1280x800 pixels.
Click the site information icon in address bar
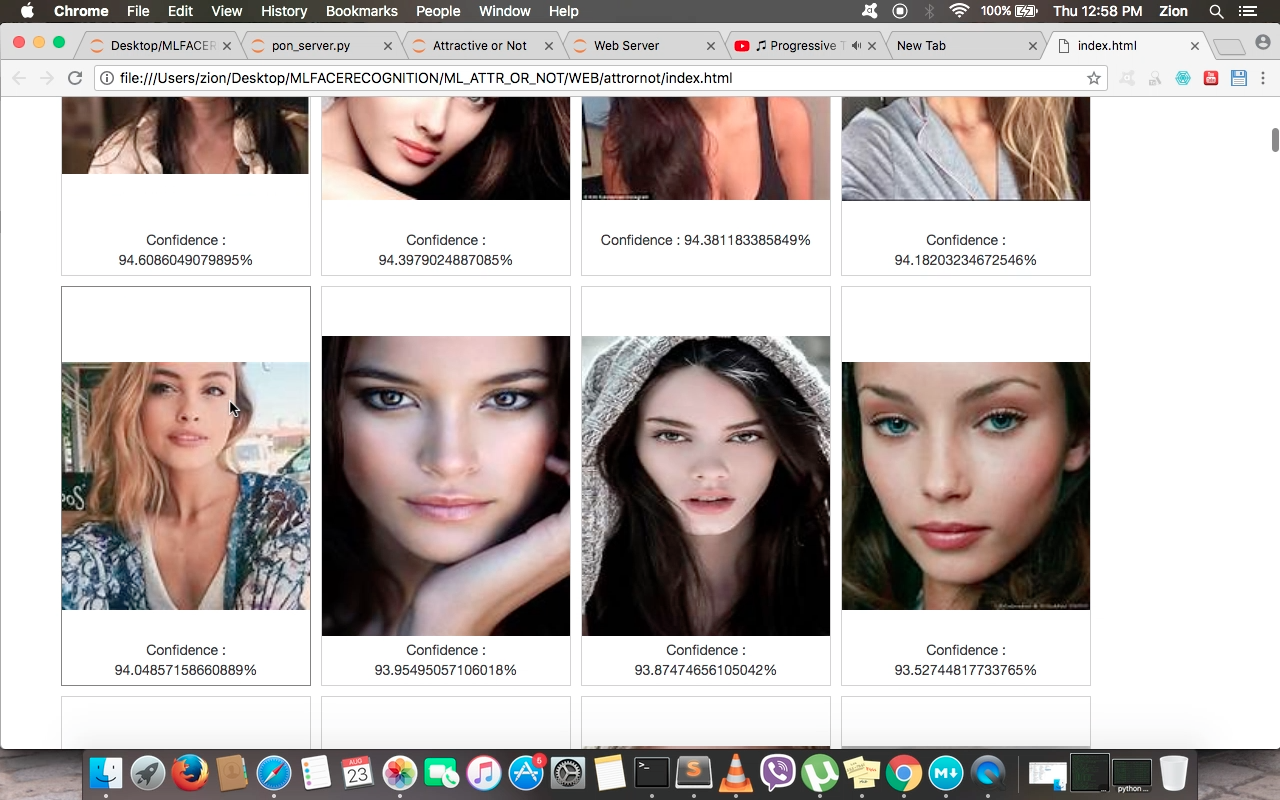click(107, 78)
